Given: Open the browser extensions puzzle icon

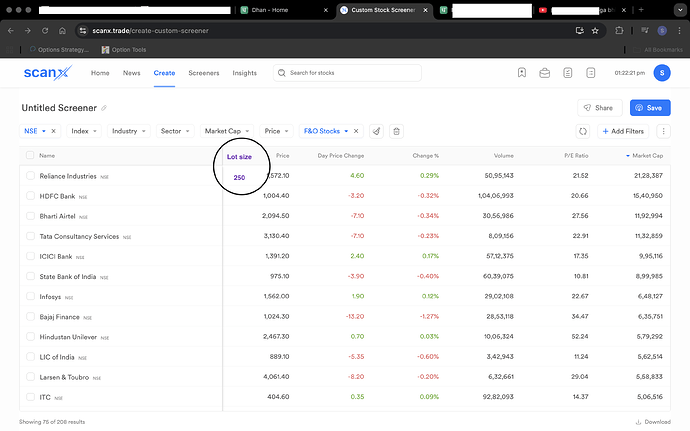Looking at the screenshot, I should pos(619,30).
